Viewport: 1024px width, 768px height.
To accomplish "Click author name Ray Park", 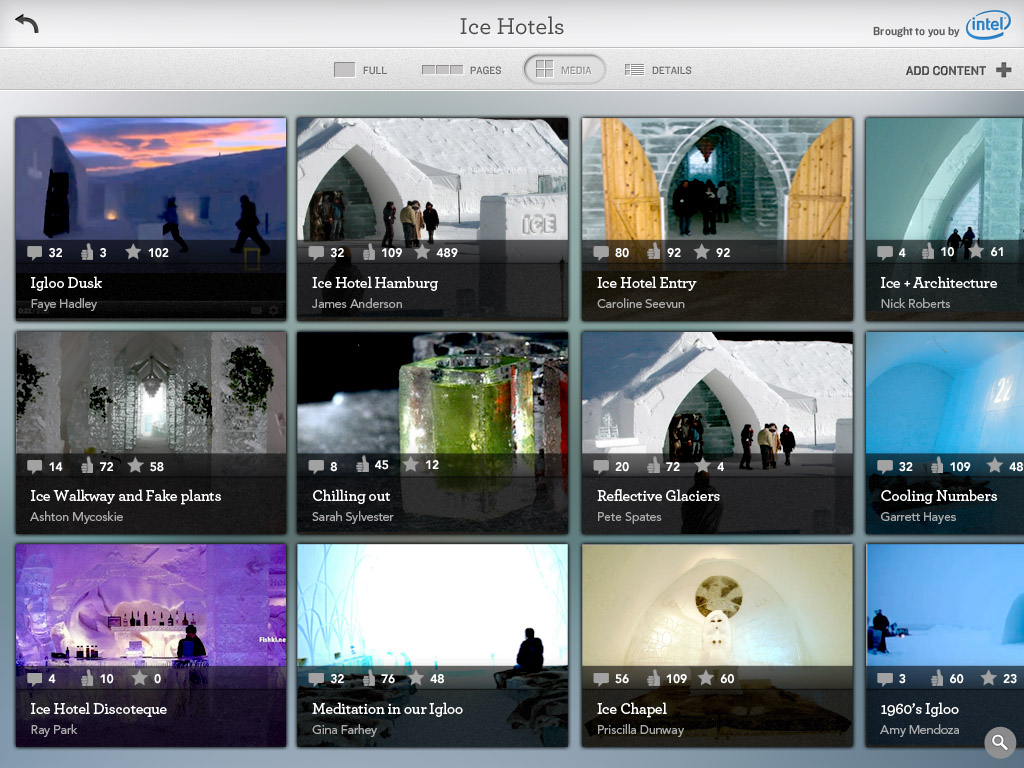I will tap(54, 729).
